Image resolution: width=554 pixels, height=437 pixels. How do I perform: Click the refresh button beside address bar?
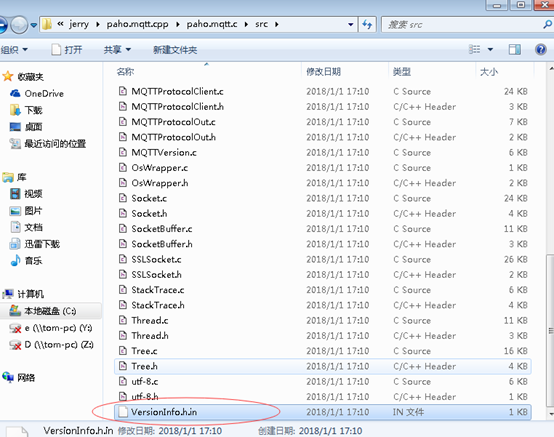pyautogui.click(x=367, y=24)
